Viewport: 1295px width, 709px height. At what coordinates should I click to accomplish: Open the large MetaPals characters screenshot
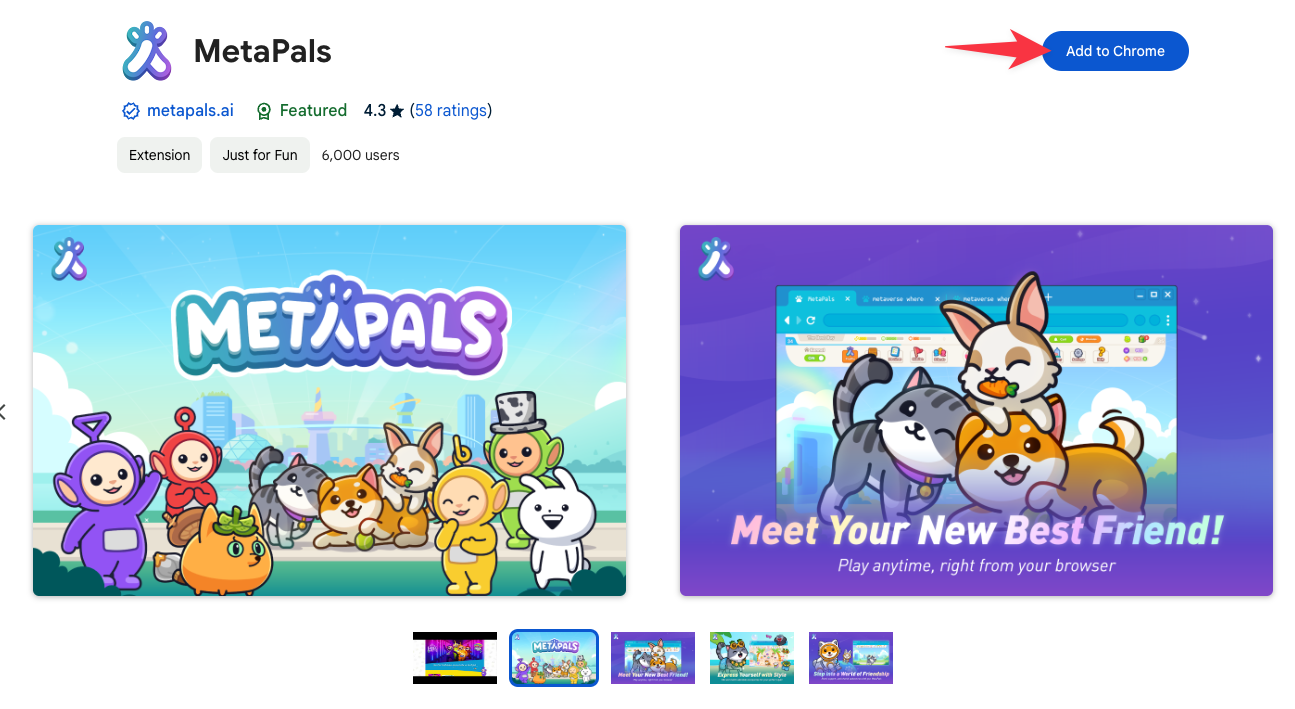329,410
